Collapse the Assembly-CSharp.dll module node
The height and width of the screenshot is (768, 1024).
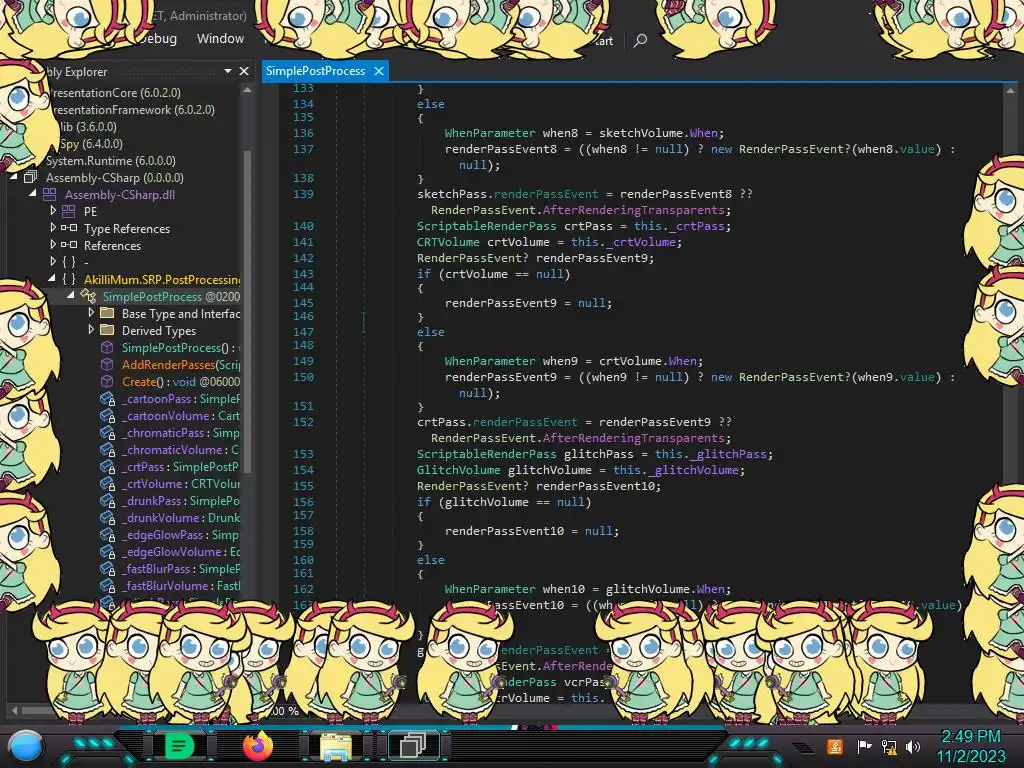(32, 194)
